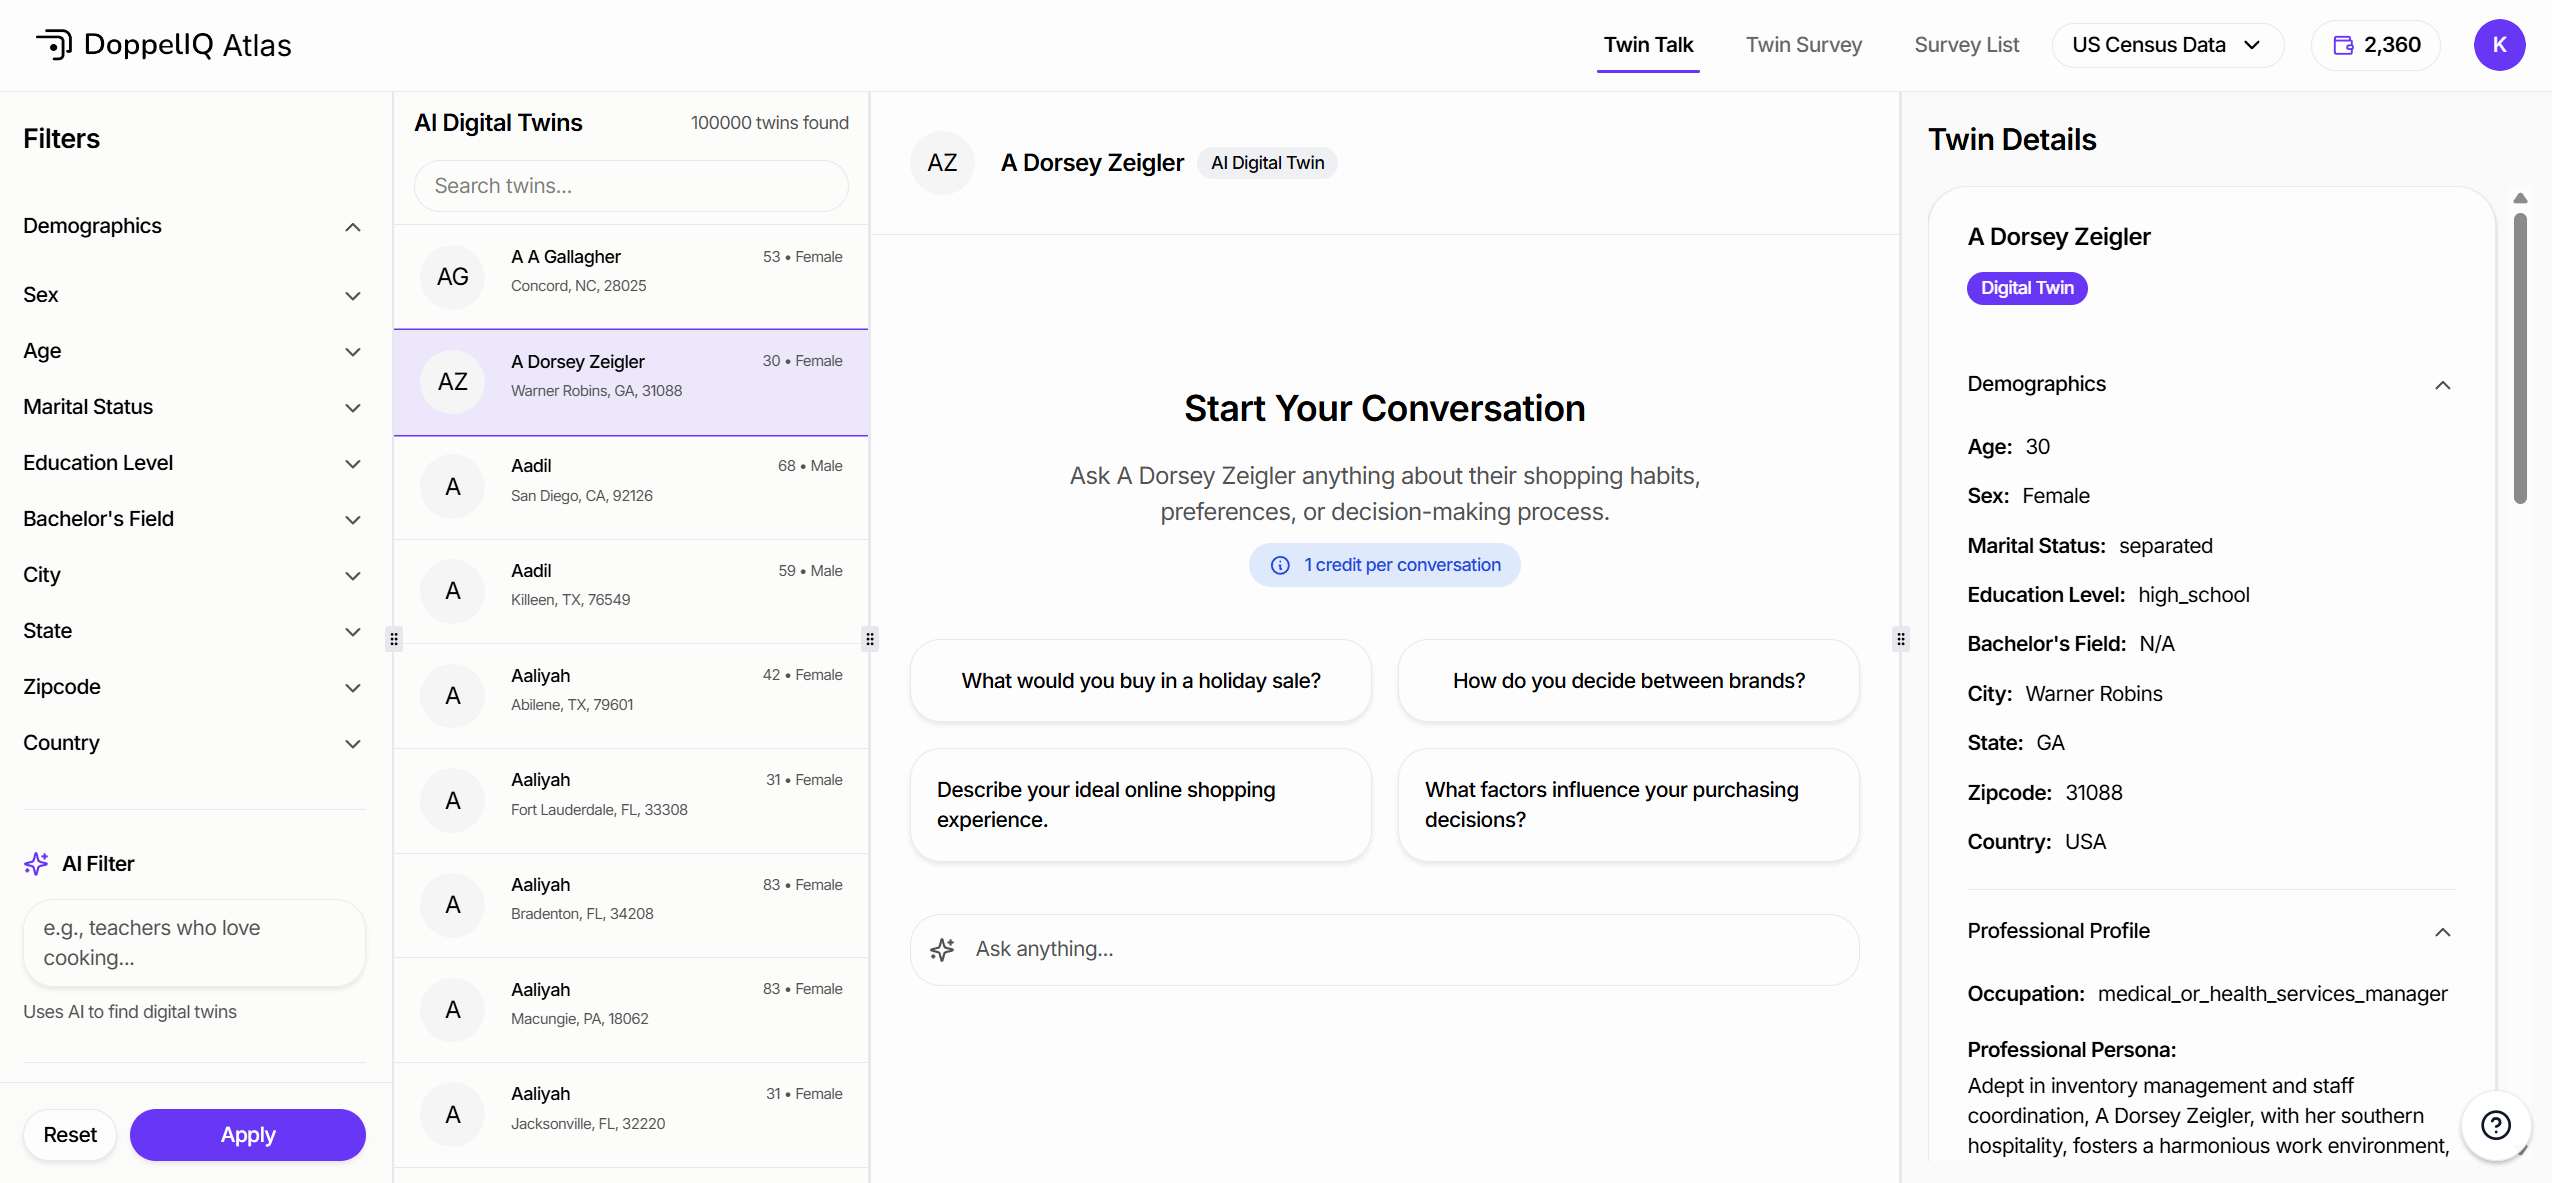Click the sparkle icon in Ask anything box

click(942, 949)
